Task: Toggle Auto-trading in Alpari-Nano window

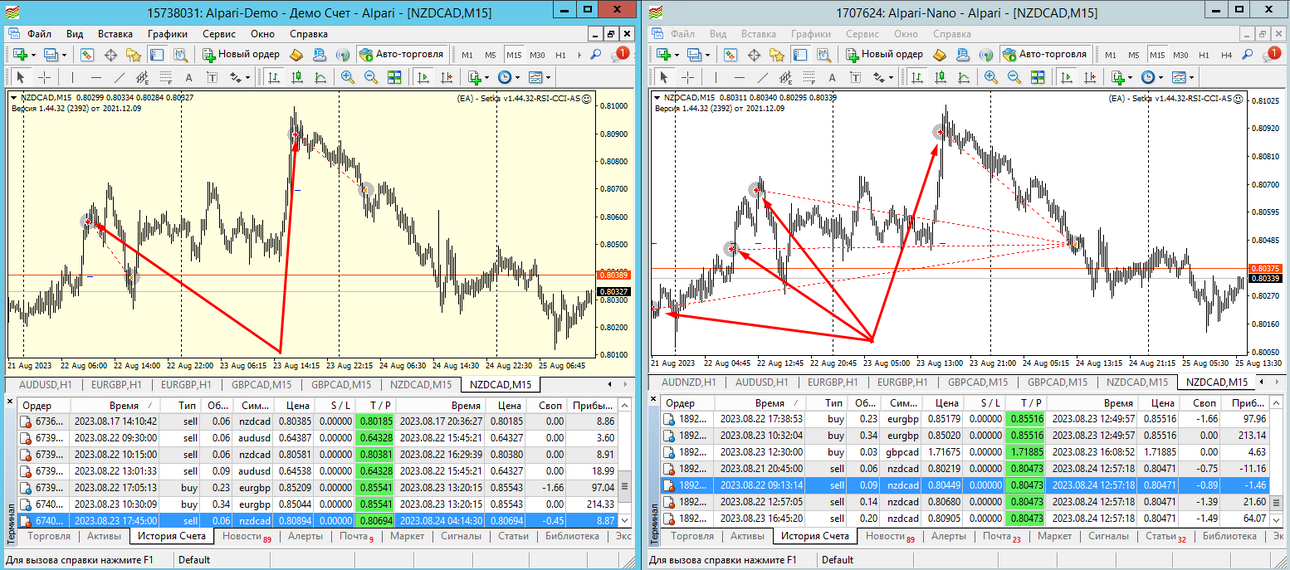Action: pos(1045,54)
